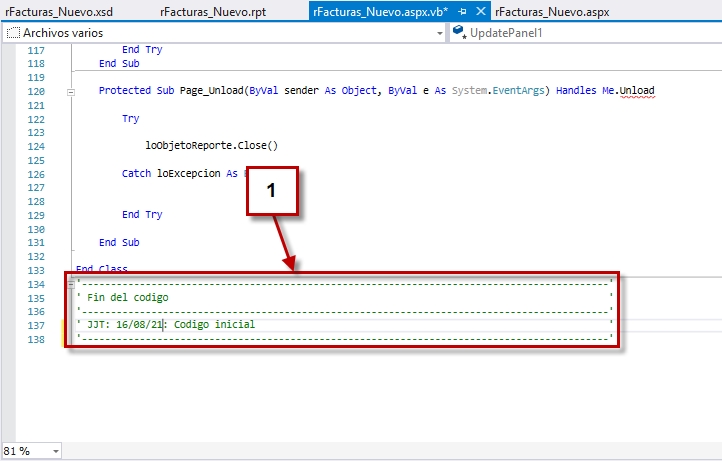Click the End Class statement
This screenshot has width=722, height=461.
(x=101, y=269)
